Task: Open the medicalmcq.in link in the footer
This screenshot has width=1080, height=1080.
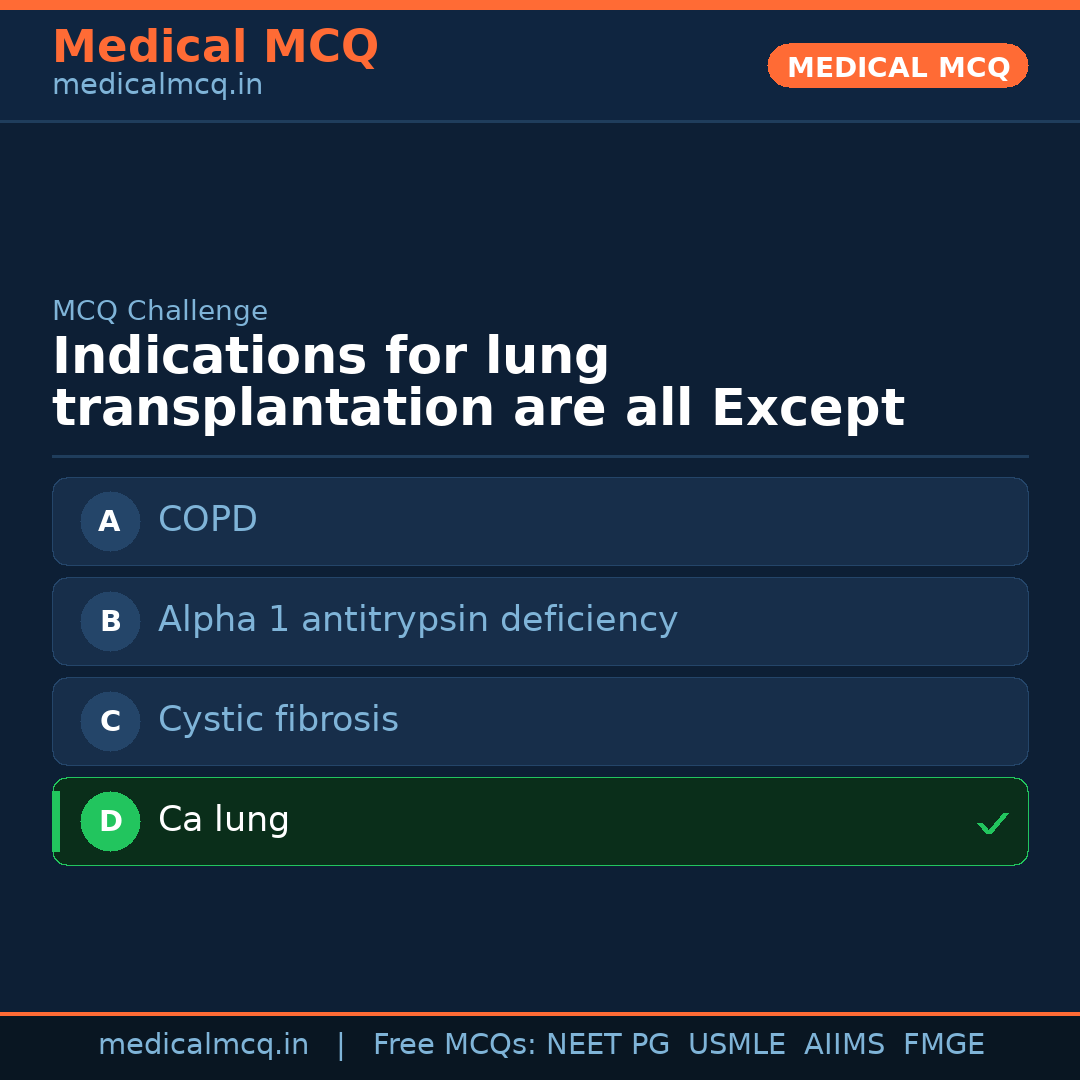Action: click(203, 1045)
